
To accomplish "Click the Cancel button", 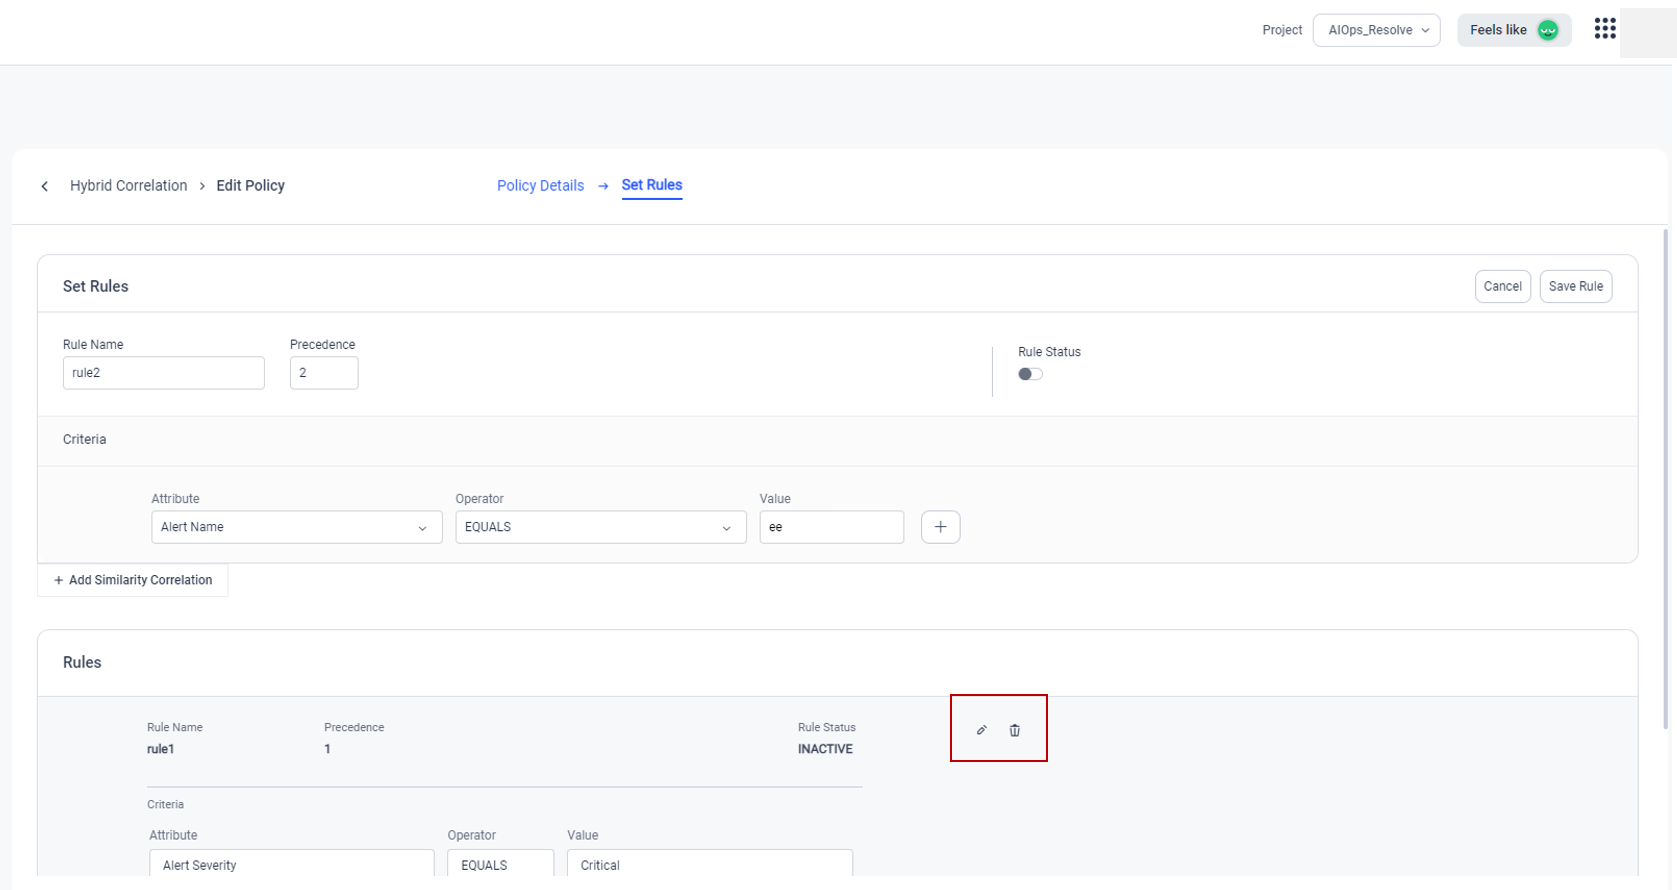I will click(1502, 286).
